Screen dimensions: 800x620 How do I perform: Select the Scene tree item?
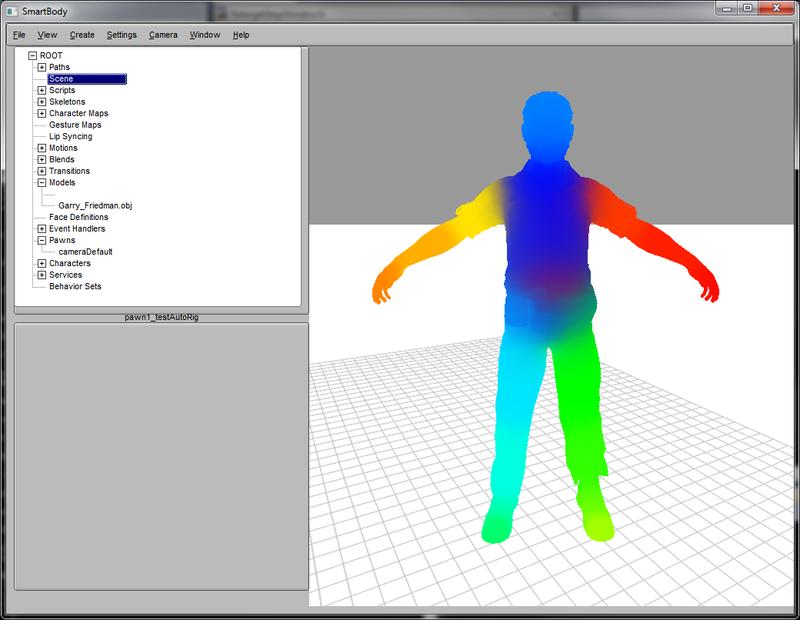(x=62, y=79)
